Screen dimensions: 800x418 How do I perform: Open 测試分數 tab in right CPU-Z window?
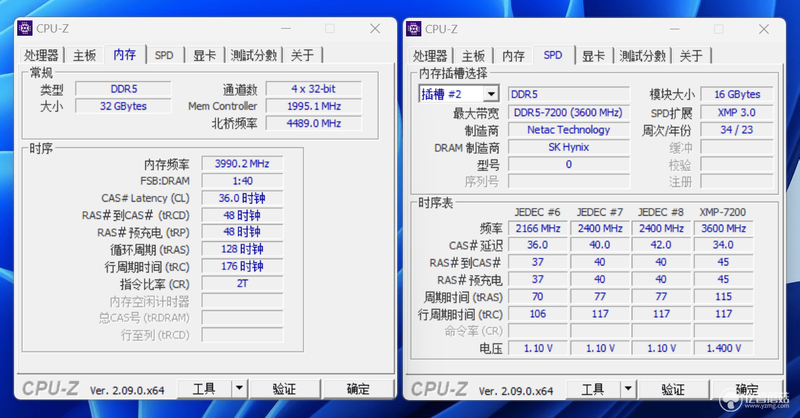tap(642, 56)
